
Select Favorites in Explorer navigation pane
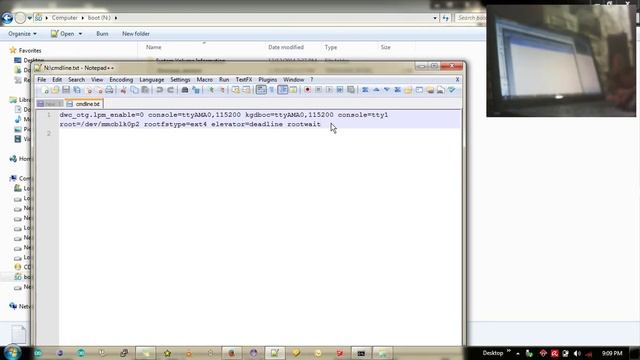coord(30,51)
